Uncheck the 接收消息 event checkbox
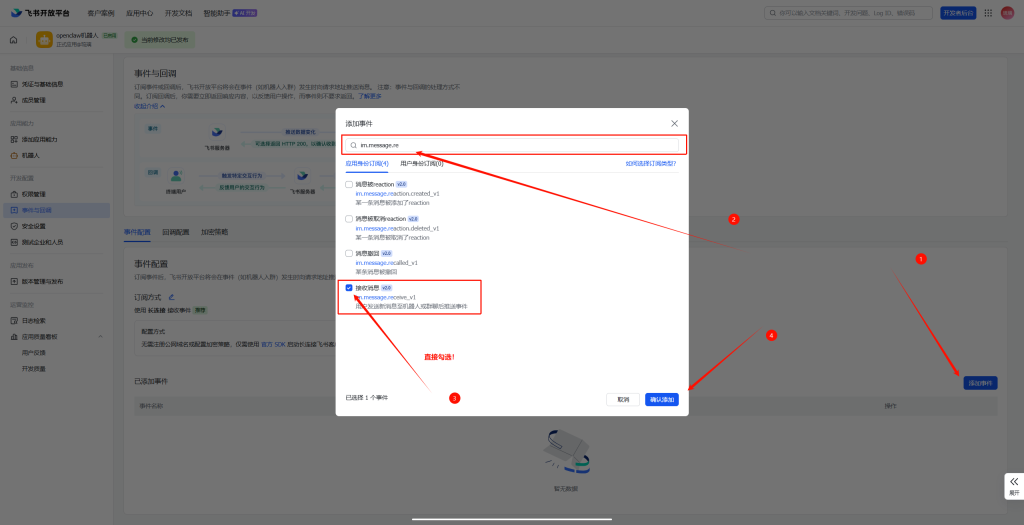 349,288
